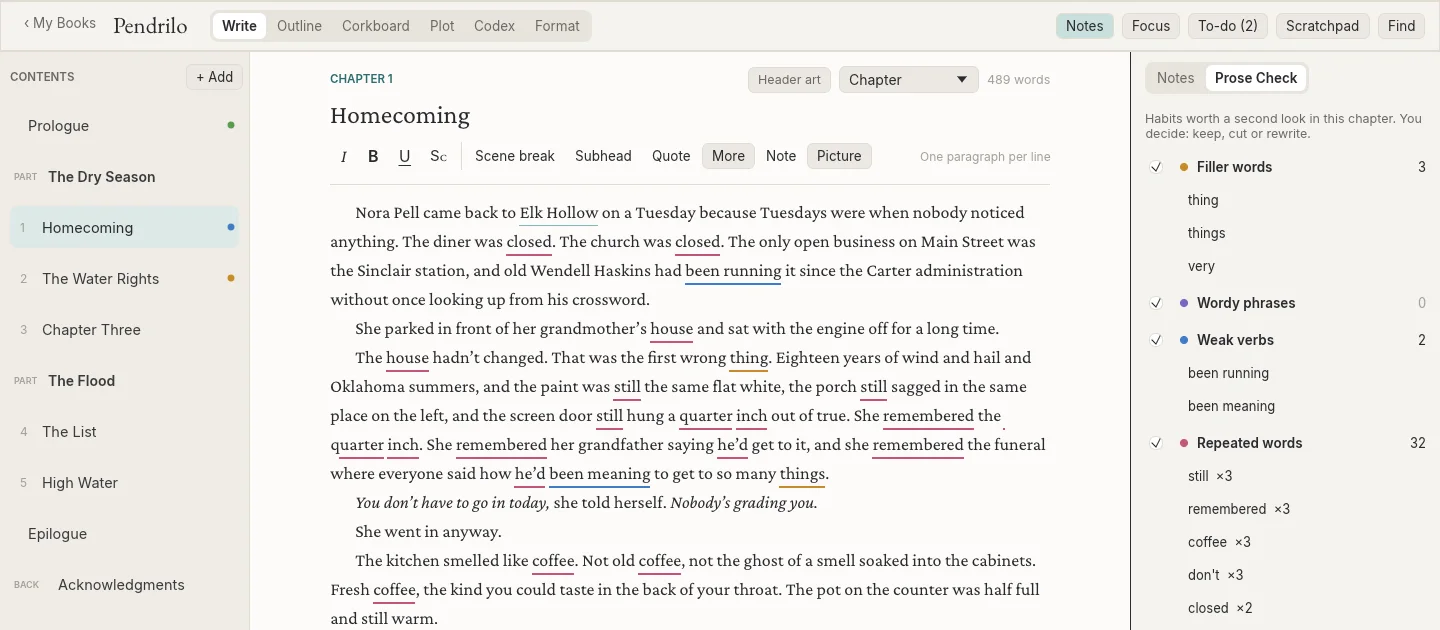1440x630 pixels.
Task: Select Chapter Three in Contents
Action: point(125,330)
